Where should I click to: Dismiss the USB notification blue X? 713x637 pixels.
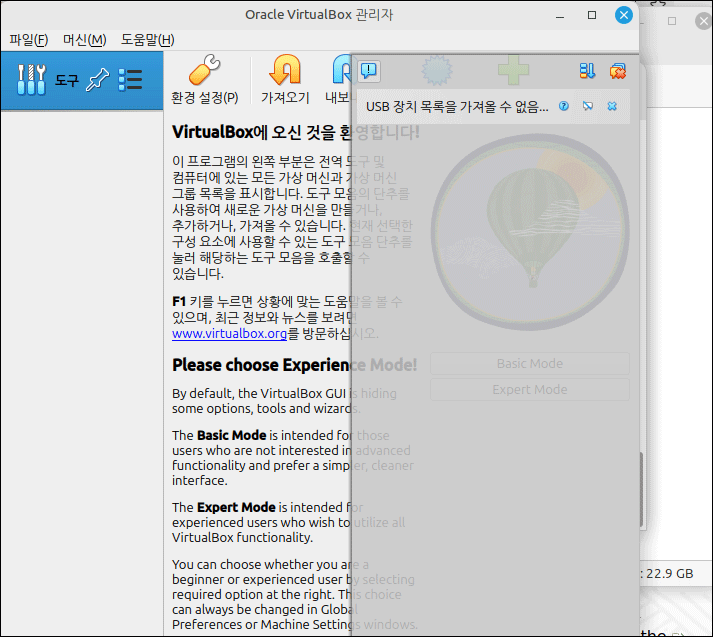click(612, 106)
